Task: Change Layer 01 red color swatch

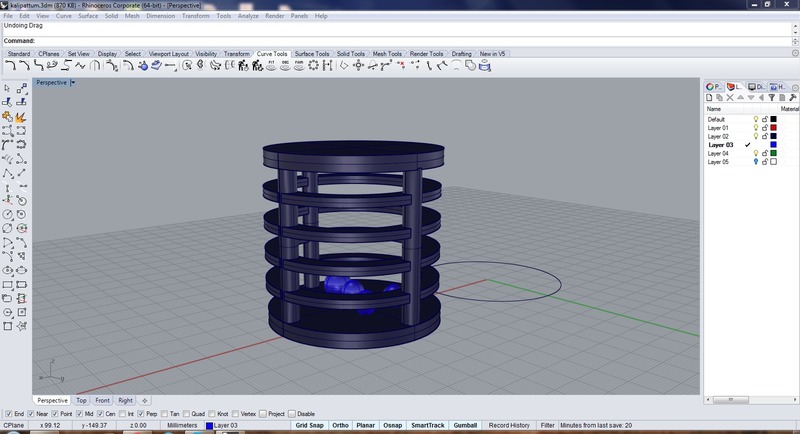Action: [773, 127]
